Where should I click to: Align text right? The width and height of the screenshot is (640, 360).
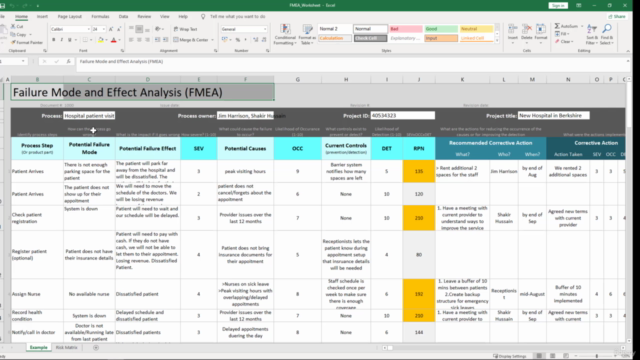pyautogui.click(x=147, y=40)
